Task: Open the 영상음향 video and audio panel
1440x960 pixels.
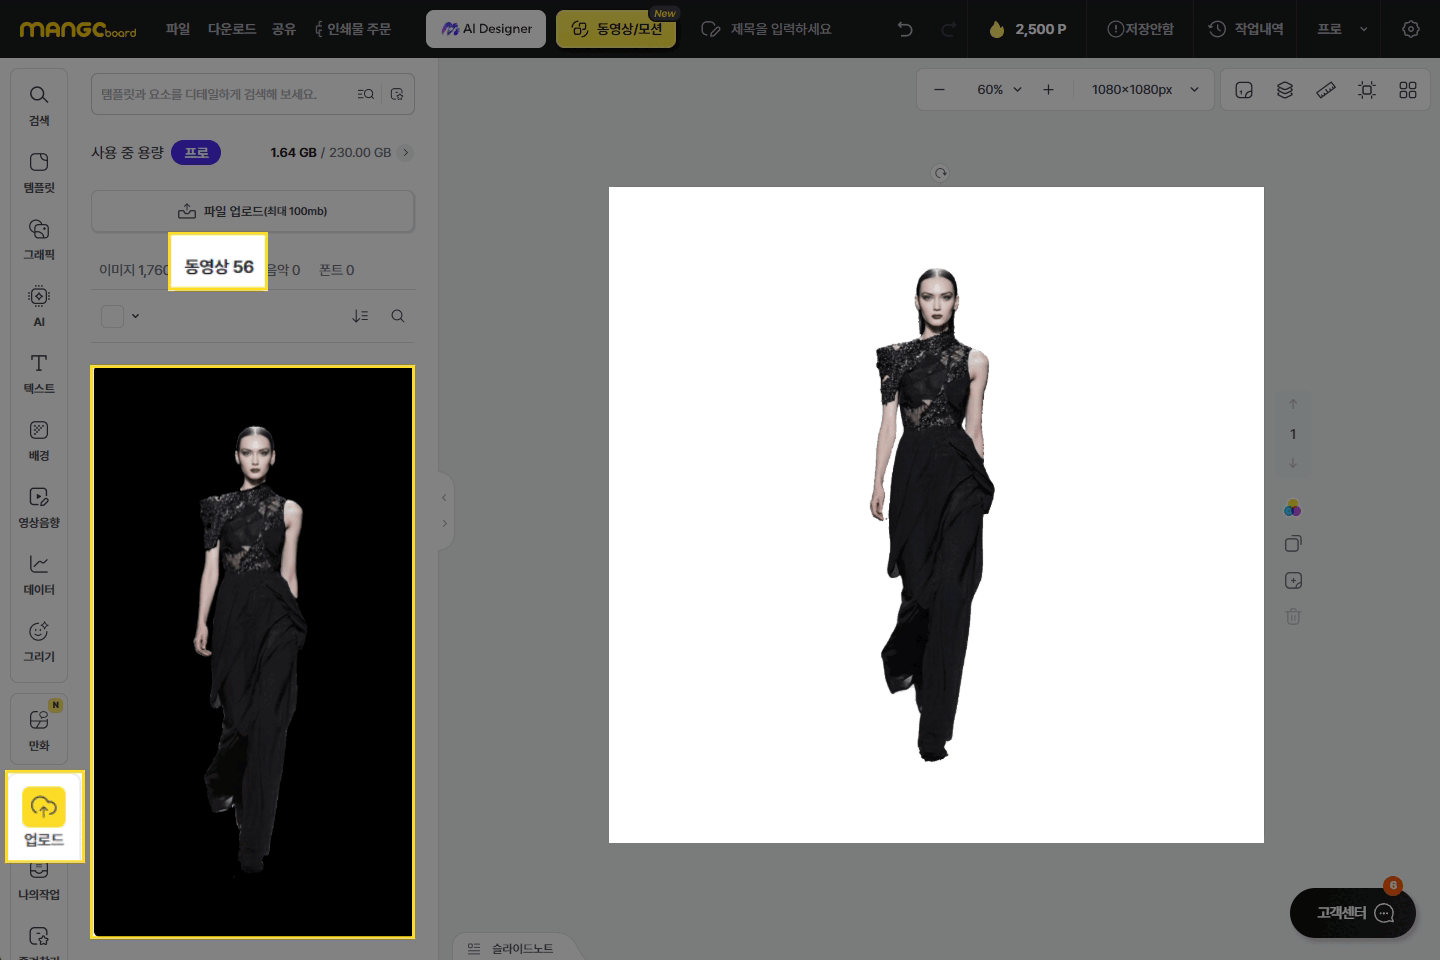Action: pyautogui.click(x=39, y=507)
